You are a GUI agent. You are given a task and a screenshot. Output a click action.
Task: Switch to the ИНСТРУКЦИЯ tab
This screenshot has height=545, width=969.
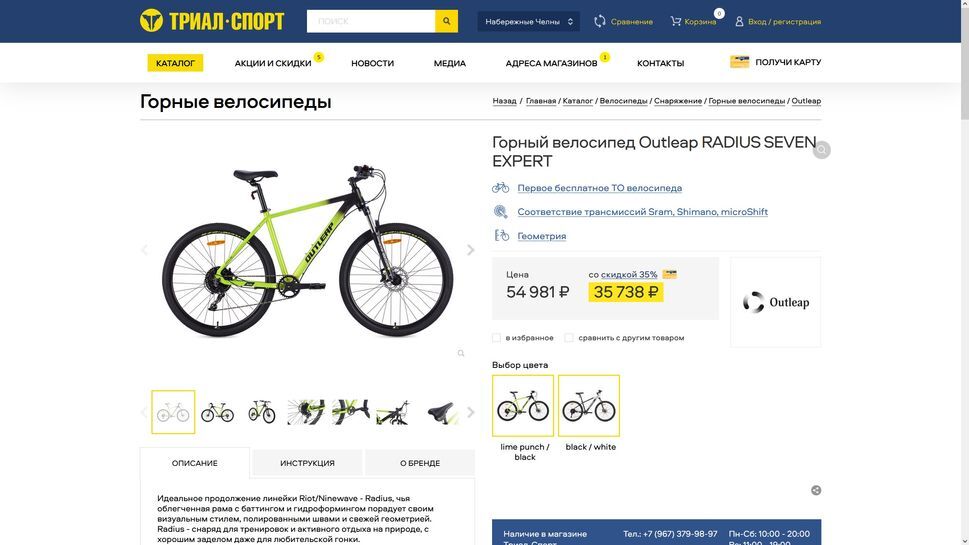tap(307, 463)
